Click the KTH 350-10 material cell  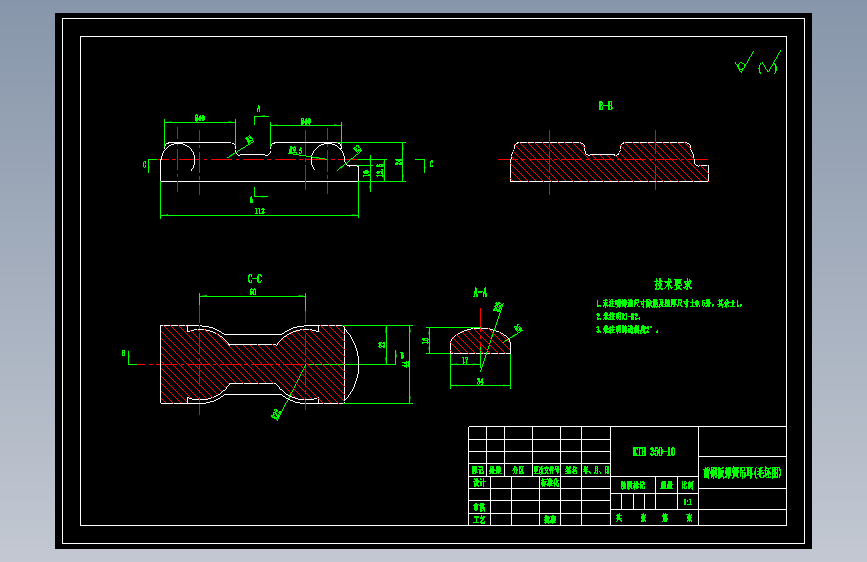tap(654, 451)
